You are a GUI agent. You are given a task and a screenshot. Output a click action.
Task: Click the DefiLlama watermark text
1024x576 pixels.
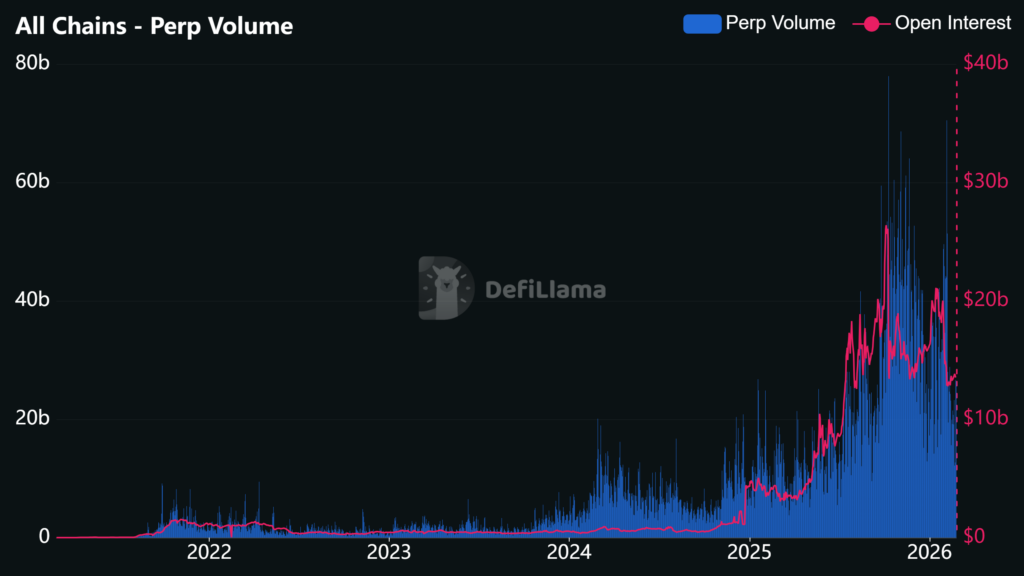tap(545, 290)
